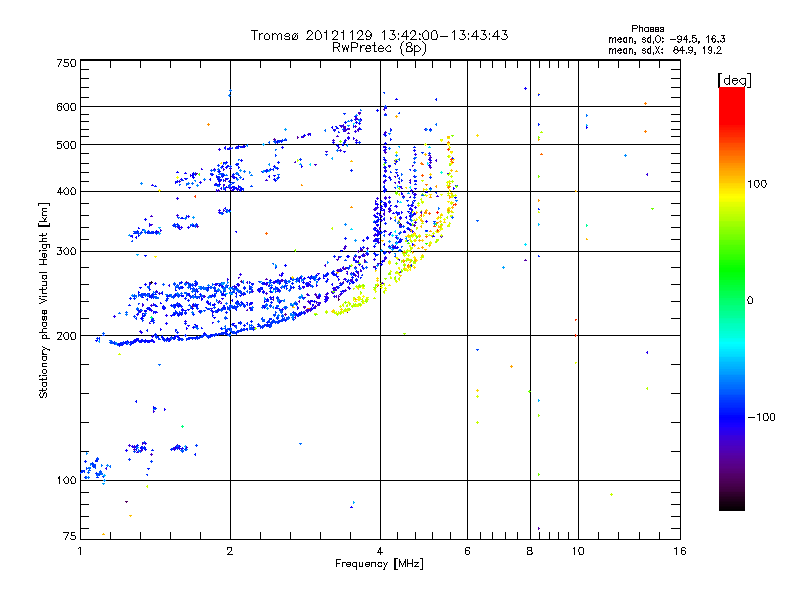Click the '4' x-axis tick label
800x600 pixels.
click(380, 551)
